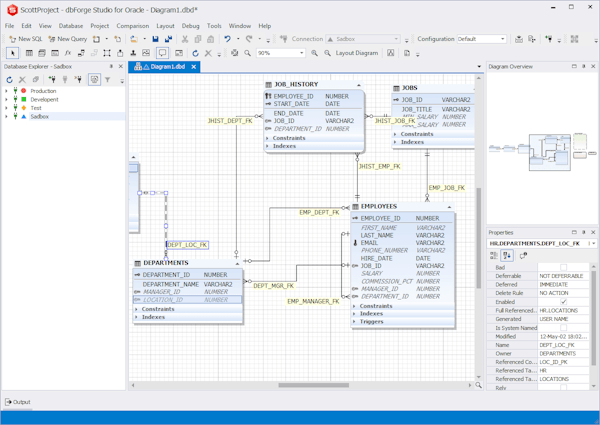Screen dimensions: 600x425
Task: Expand the Production connection node
Action: click(6, 91)
